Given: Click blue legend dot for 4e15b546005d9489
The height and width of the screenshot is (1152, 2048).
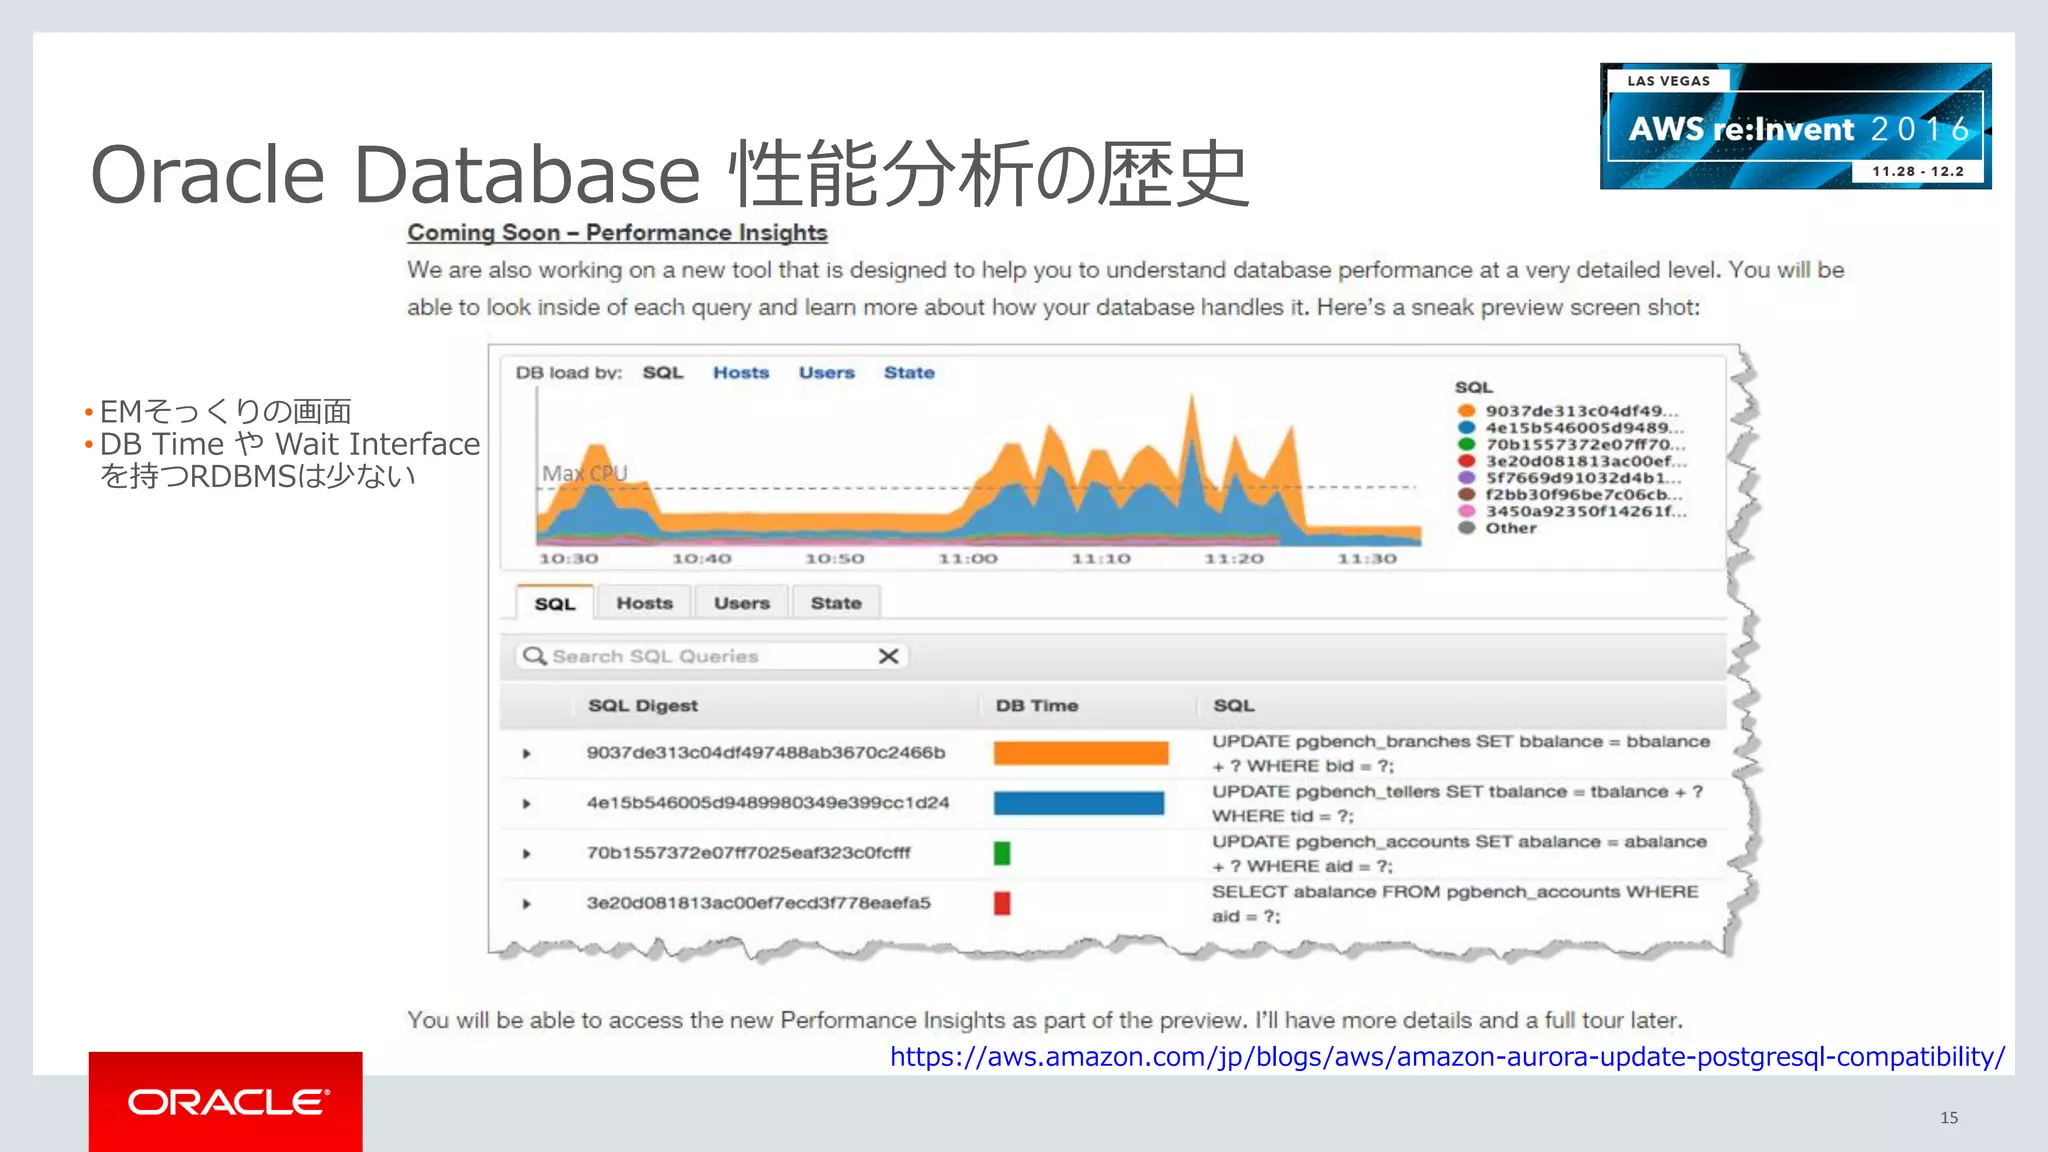Looking at the screenshot, I should click(1466, 427).
